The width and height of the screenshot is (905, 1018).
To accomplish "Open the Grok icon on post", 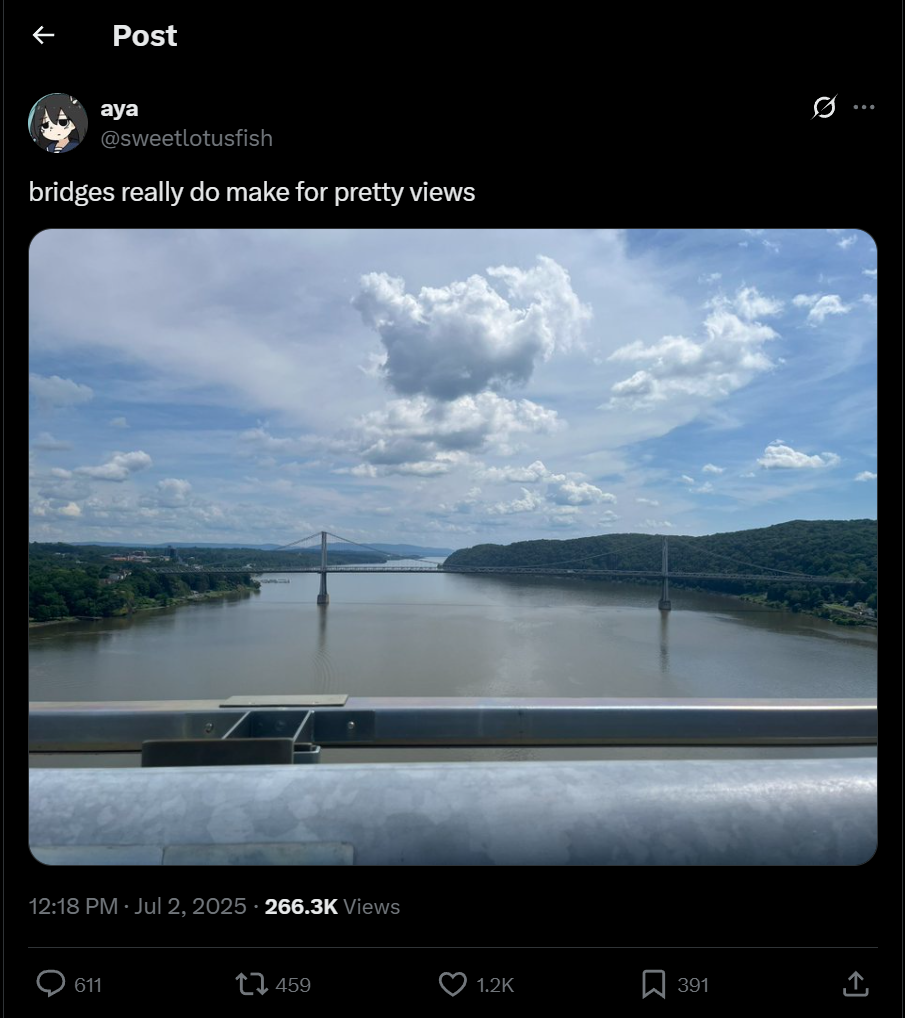I will (824, 107).
